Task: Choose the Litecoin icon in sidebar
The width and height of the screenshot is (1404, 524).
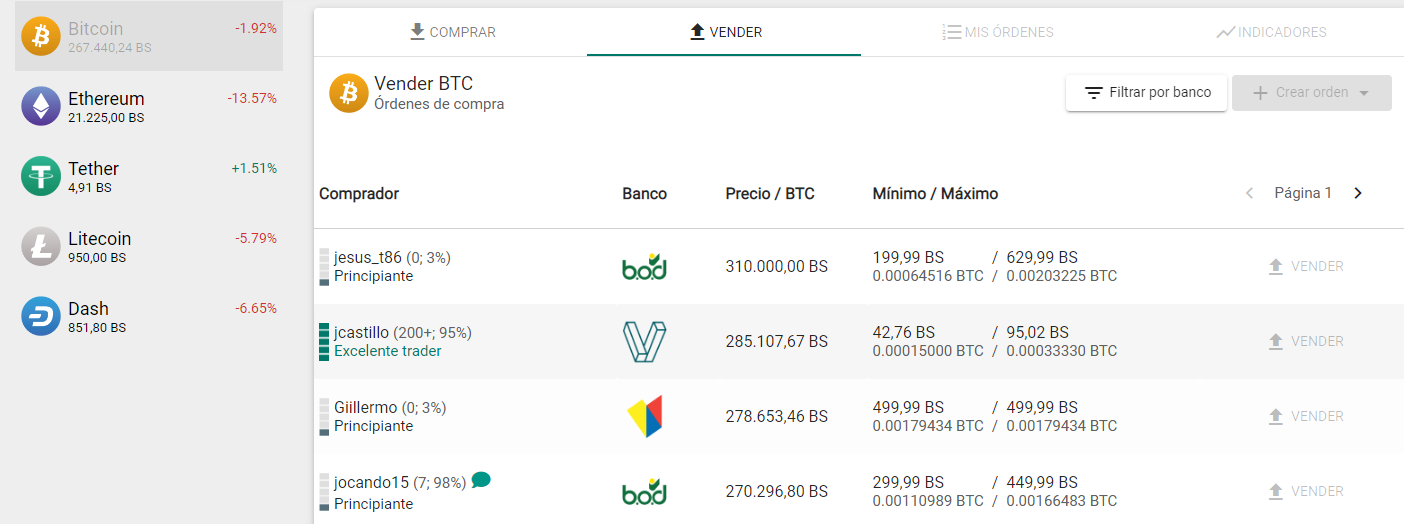Action: click(x=41, y=246)
